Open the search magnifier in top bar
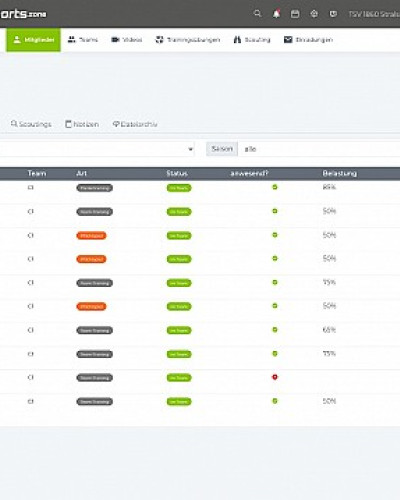The image size is (400, 500). (x=257, y=14)
